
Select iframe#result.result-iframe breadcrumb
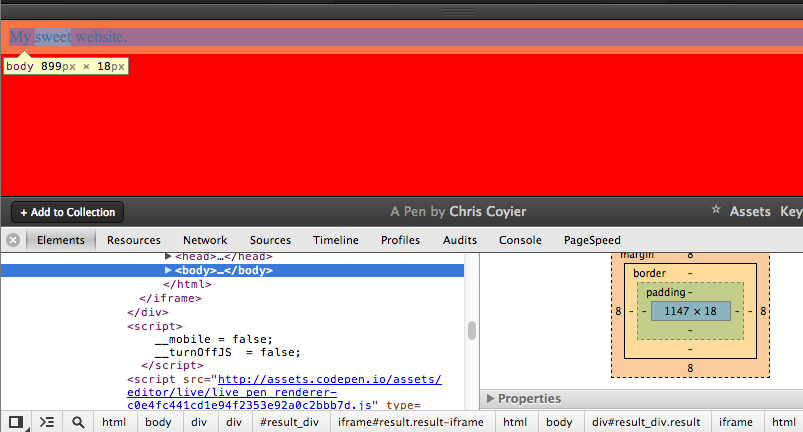pos(410,422)
